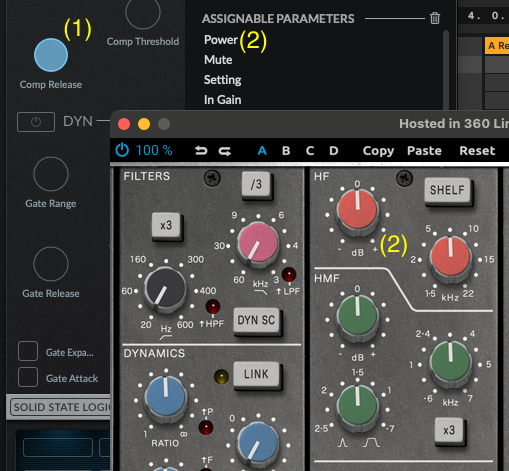This screenshot has height=471, width=509.
Task: Click the Gate Release knob
Action: (51, 264)
